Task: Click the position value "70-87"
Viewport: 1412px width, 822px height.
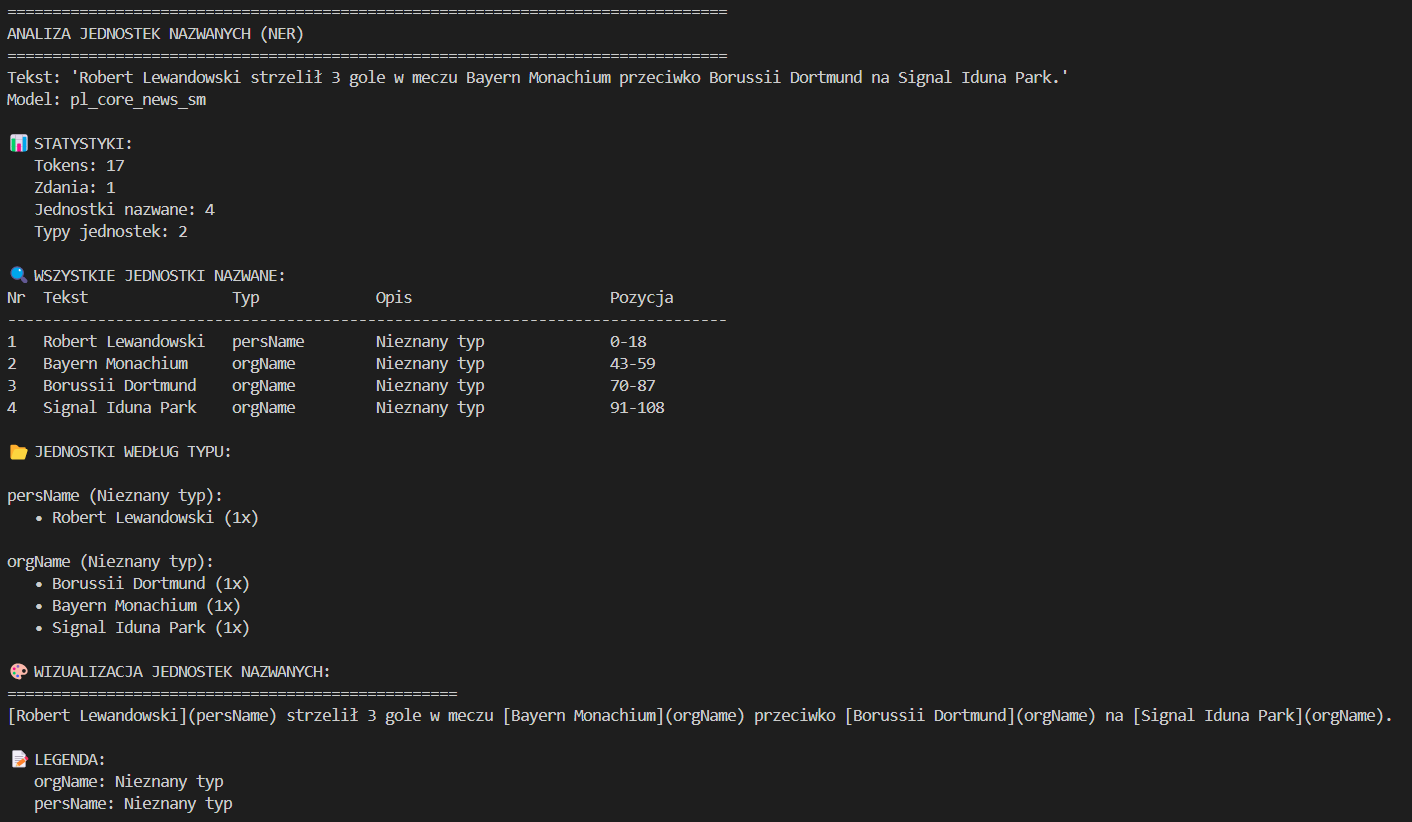Action: [633, 386]
